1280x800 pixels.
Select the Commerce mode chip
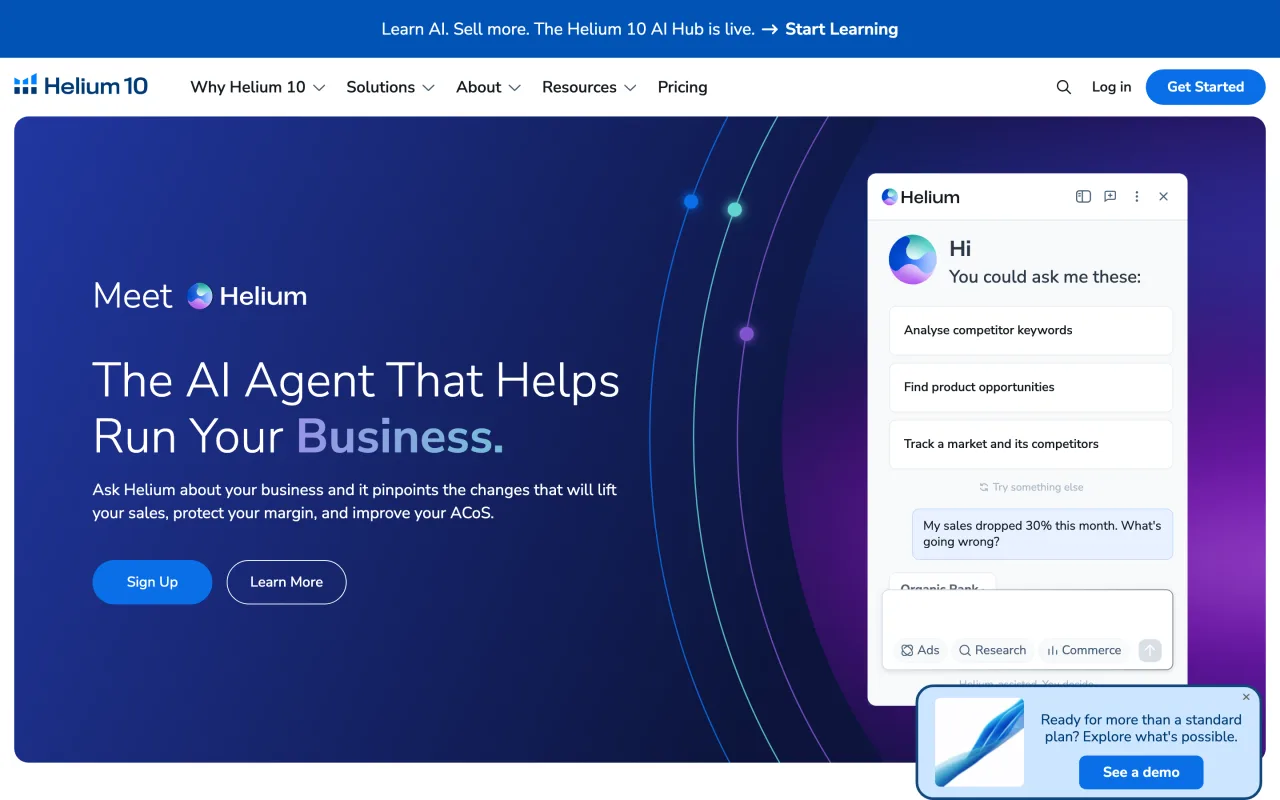[x=1083, y=650]
